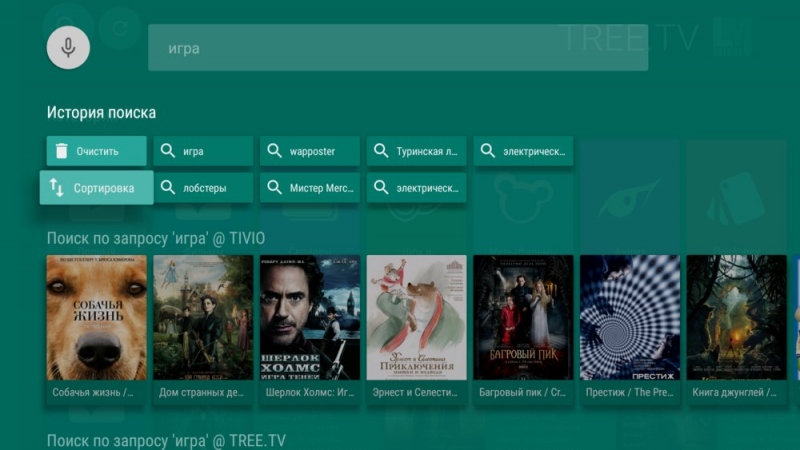Open the Сортировка sorting option
The image size is (800, 450).
[x=96, y=188]
